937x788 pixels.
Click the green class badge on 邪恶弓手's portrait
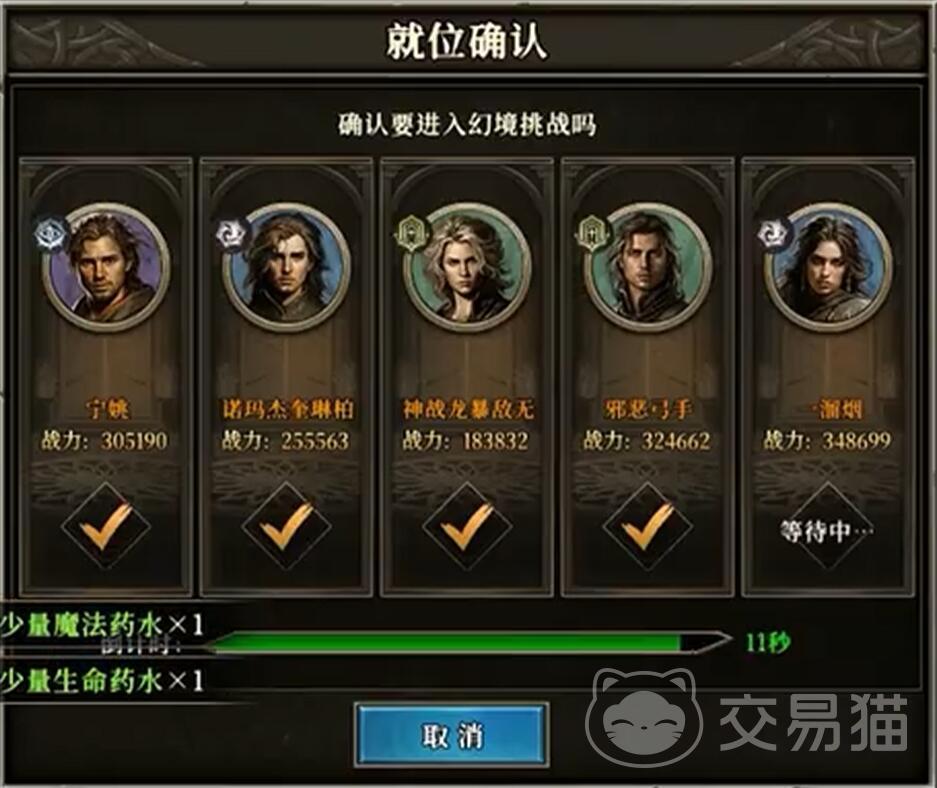[x=592, y=234]
